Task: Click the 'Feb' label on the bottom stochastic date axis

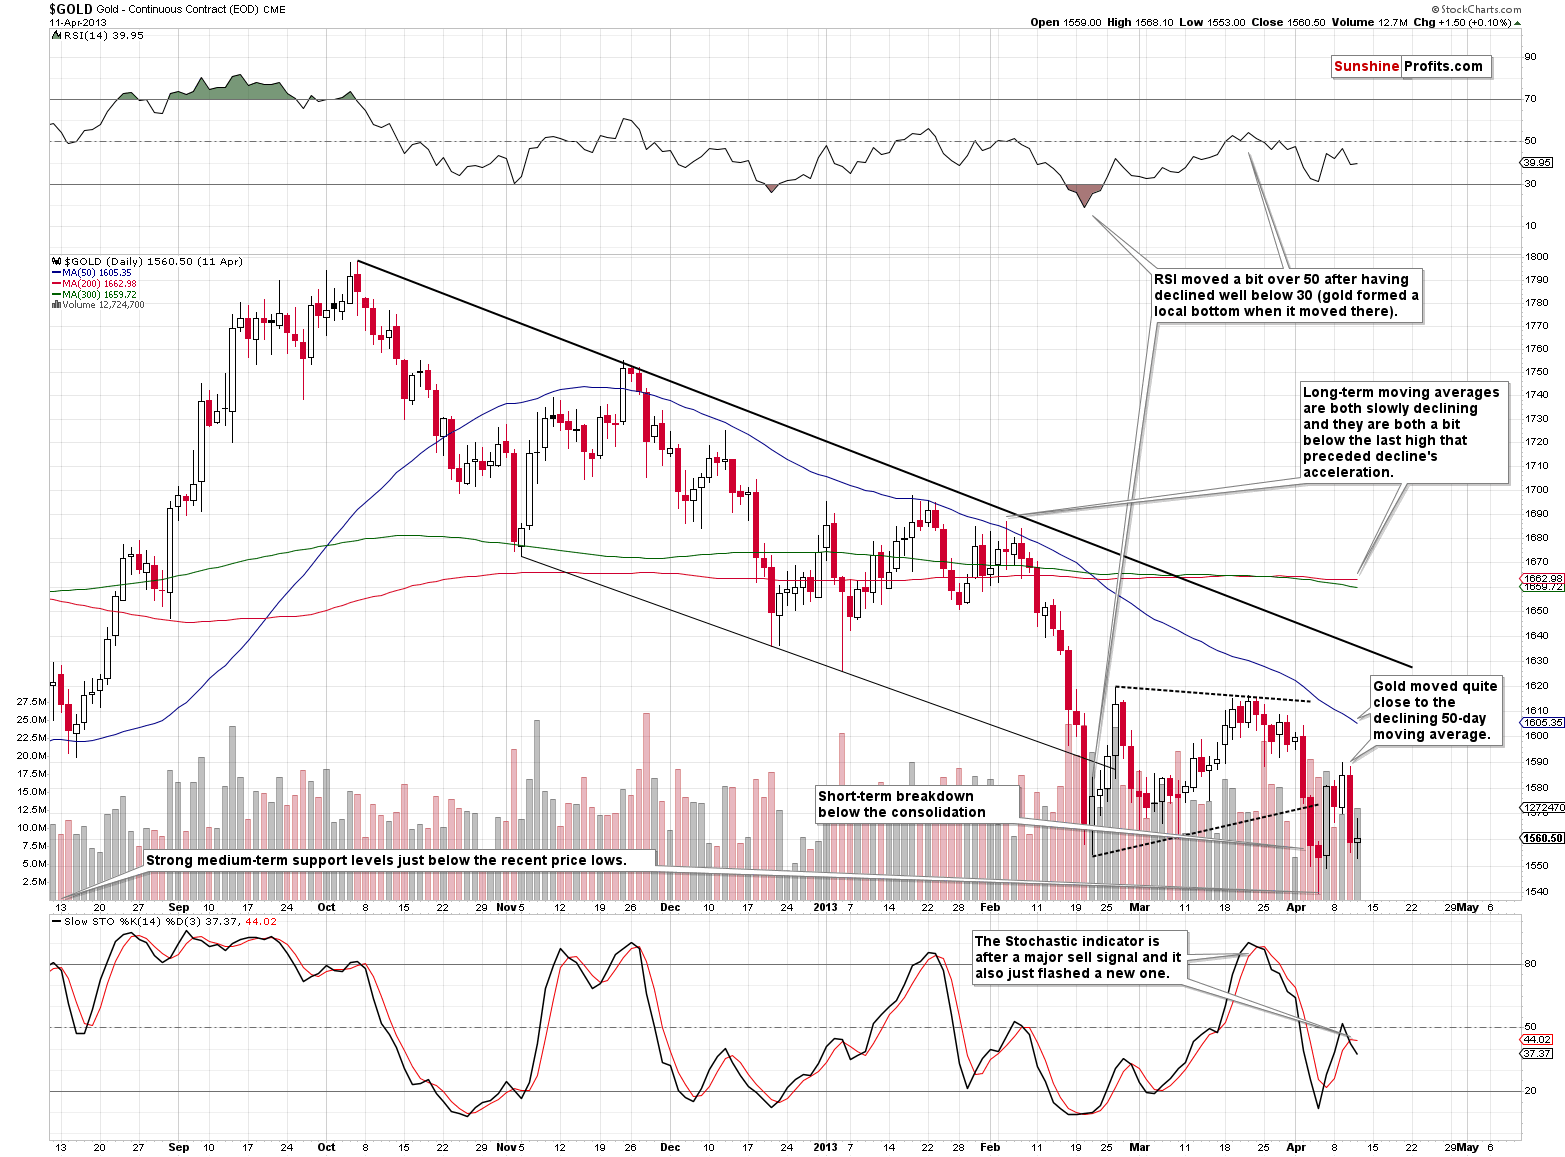Action: click(x=990, y=1147)
